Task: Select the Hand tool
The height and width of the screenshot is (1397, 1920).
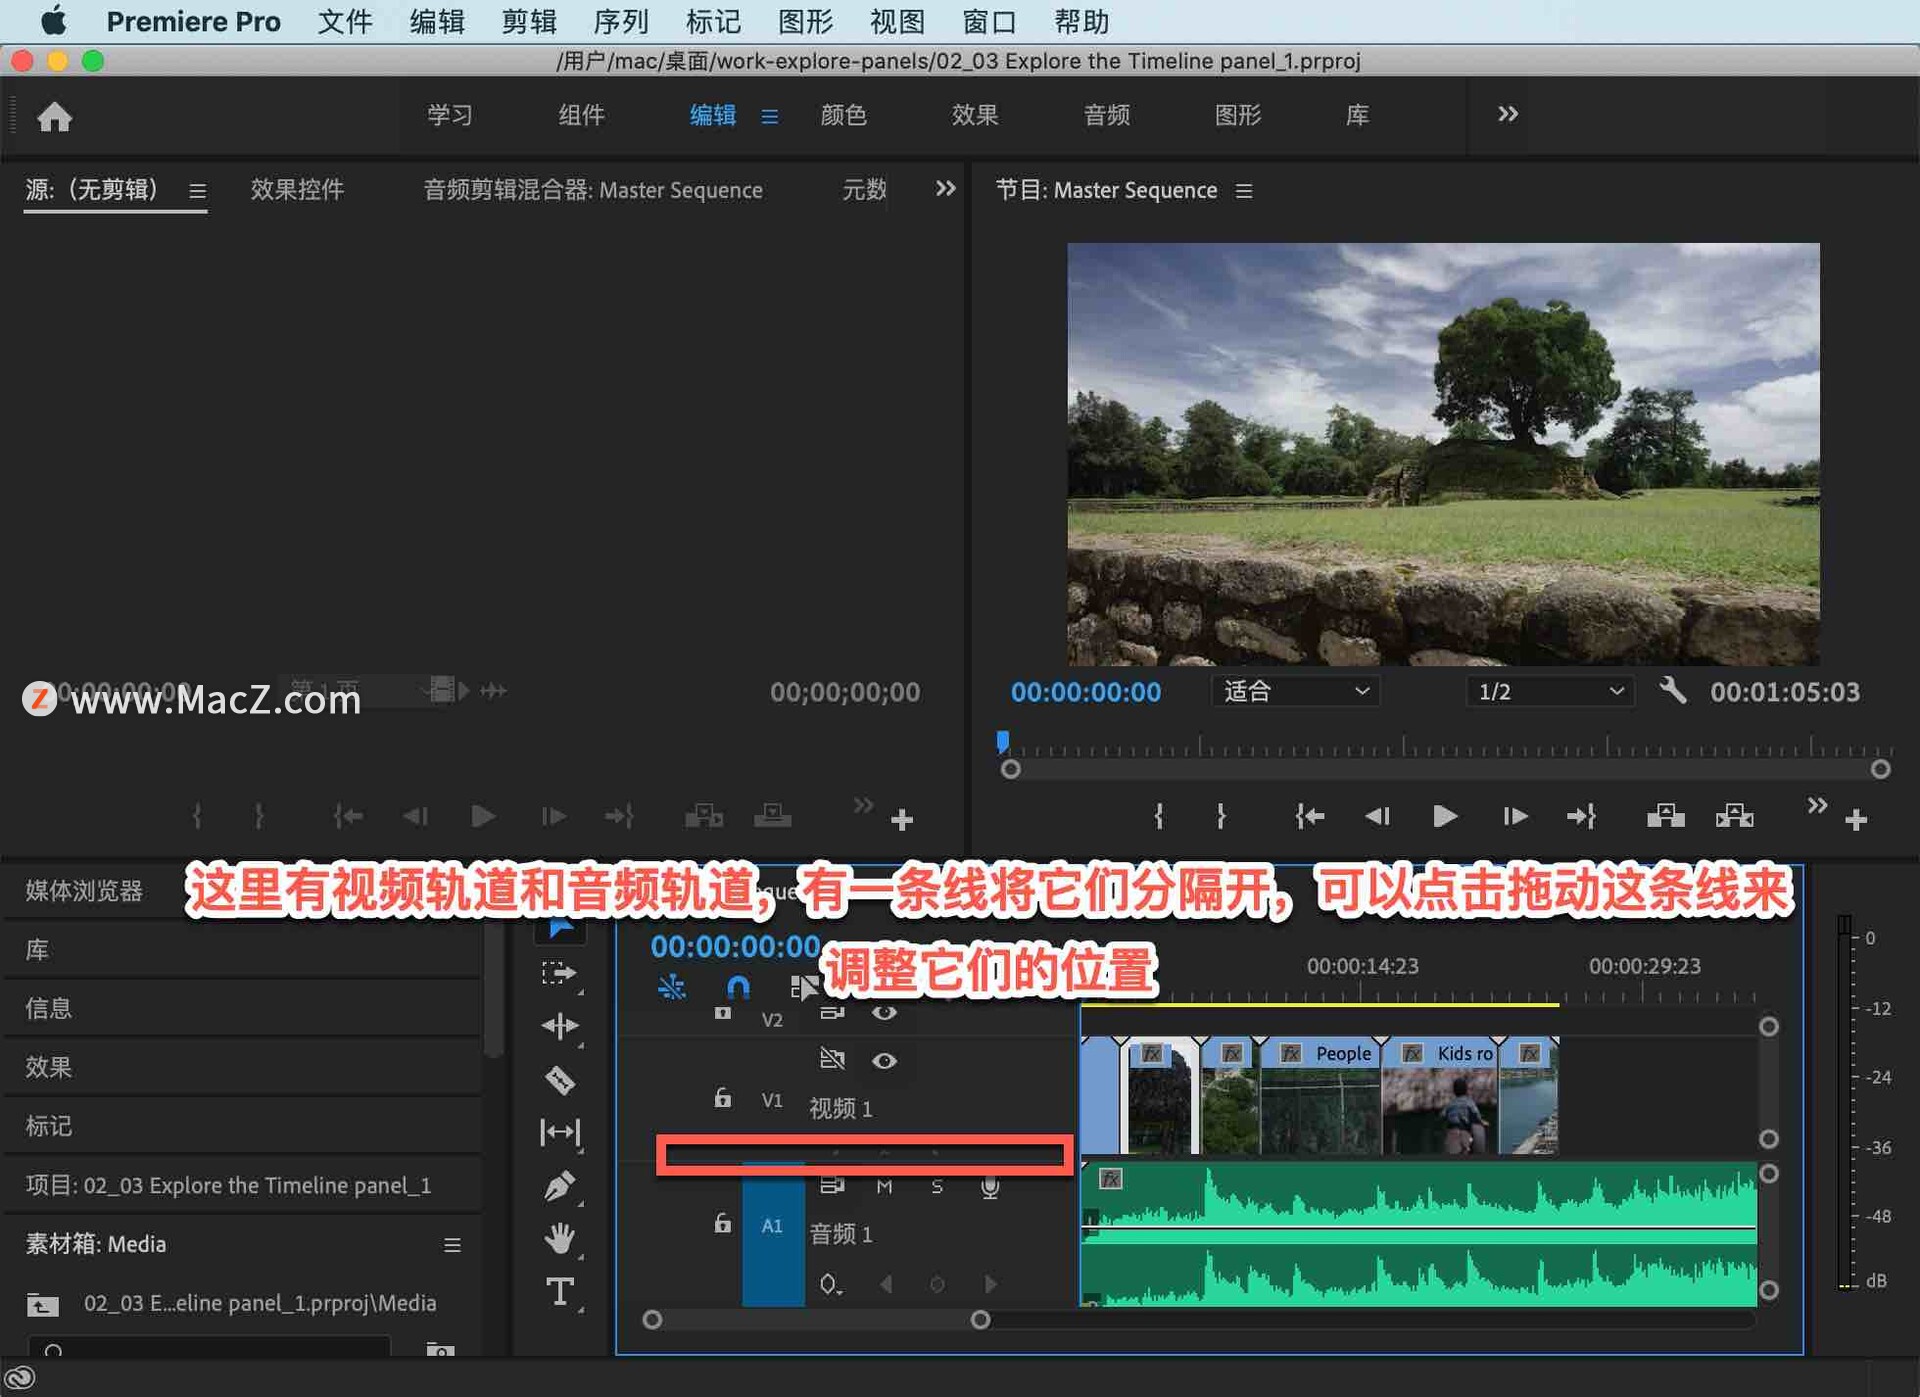Action: [559, 1239]
